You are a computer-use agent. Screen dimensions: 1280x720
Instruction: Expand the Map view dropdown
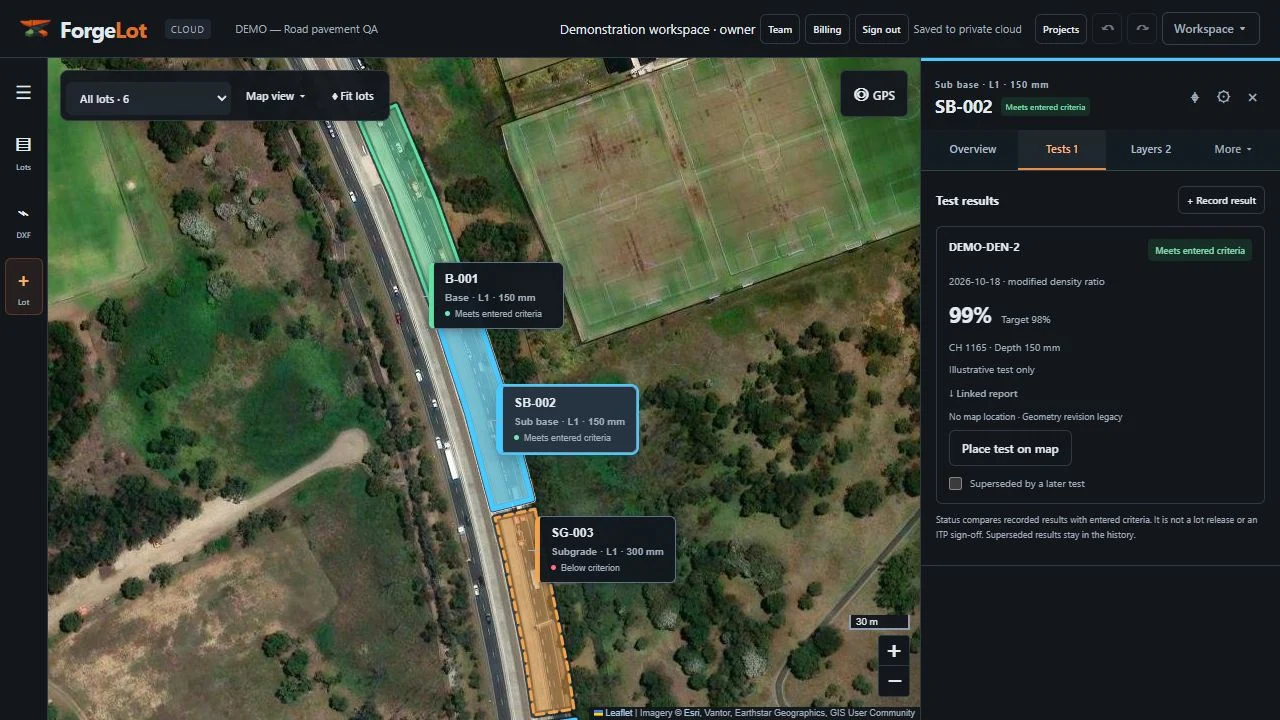click(x=275, y=96)
